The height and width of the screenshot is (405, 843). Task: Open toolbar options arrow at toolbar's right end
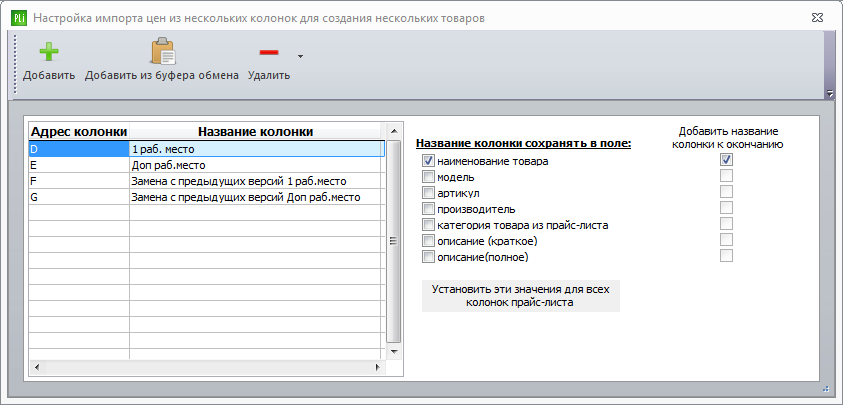pyautogui.click(x=830, y=93)
